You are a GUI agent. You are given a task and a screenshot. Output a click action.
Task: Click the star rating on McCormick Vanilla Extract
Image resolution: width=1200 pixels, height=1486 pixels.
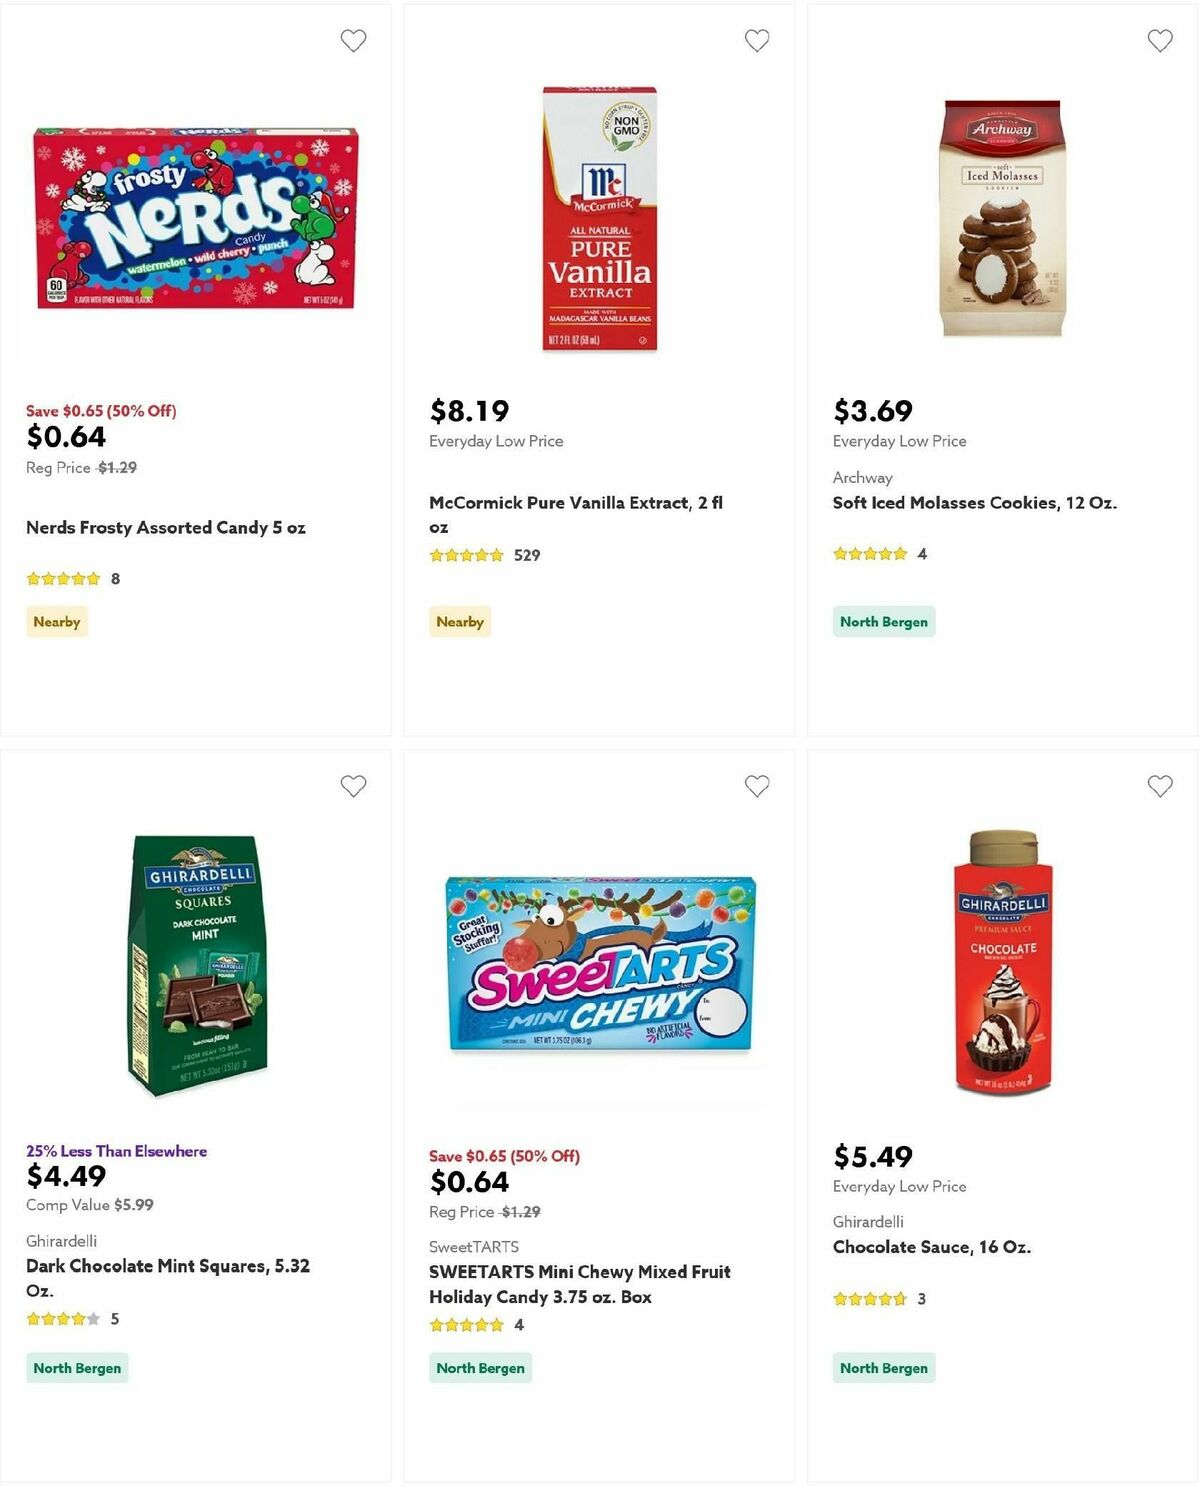point(466,554)
